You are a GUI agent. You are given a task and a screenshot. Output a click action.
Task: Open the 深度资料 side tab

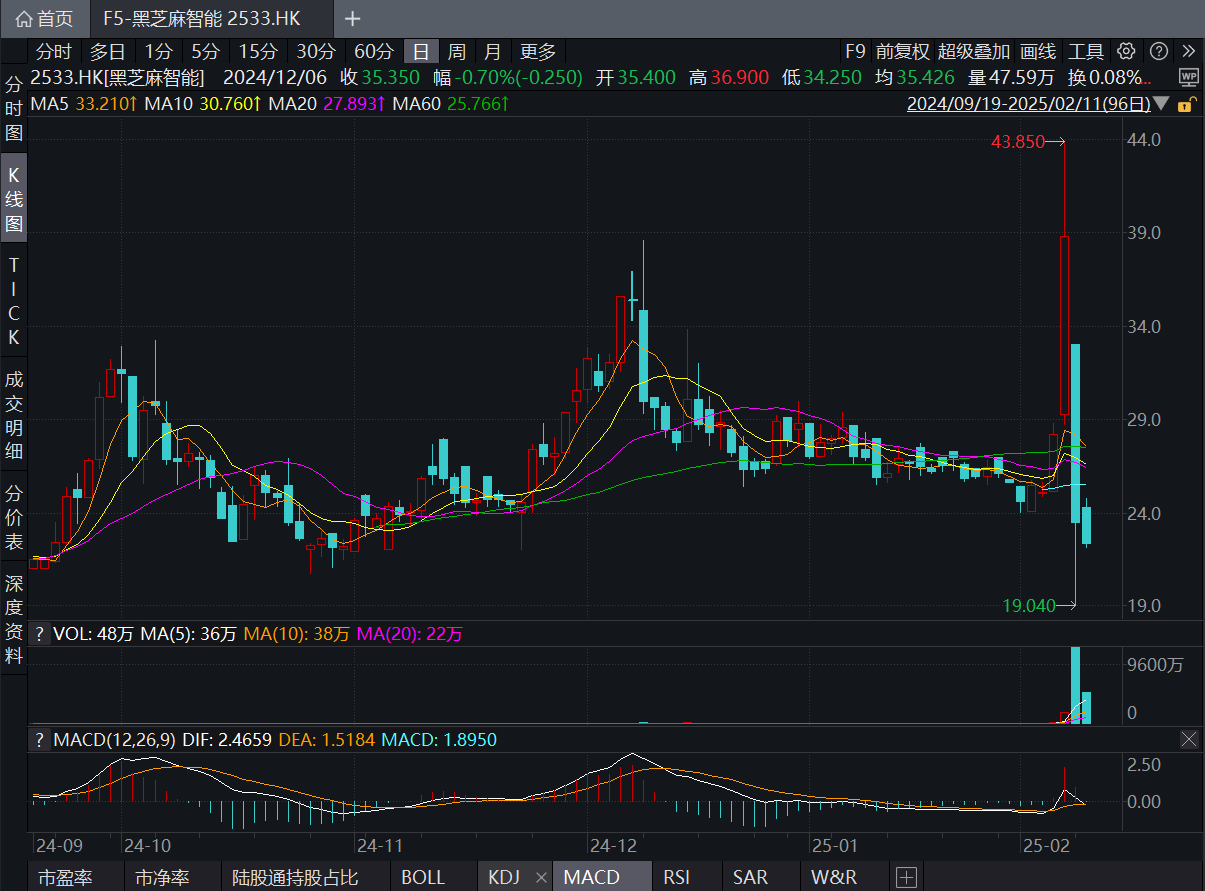coord(14,619)
